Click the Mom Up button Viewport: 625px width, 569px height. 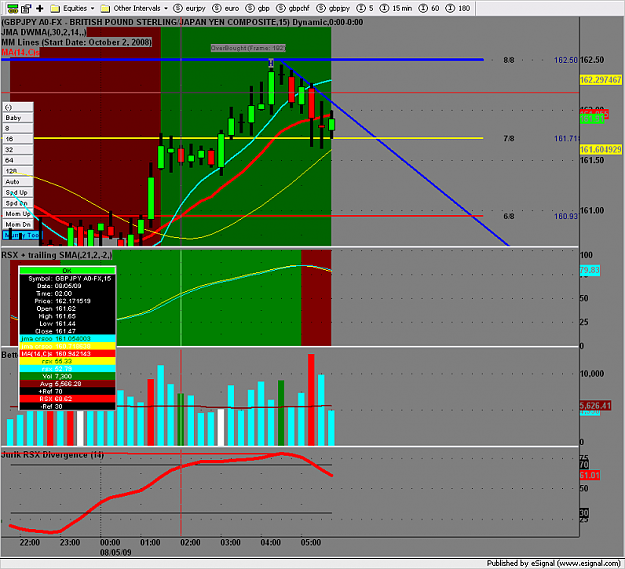pos(18,214)
